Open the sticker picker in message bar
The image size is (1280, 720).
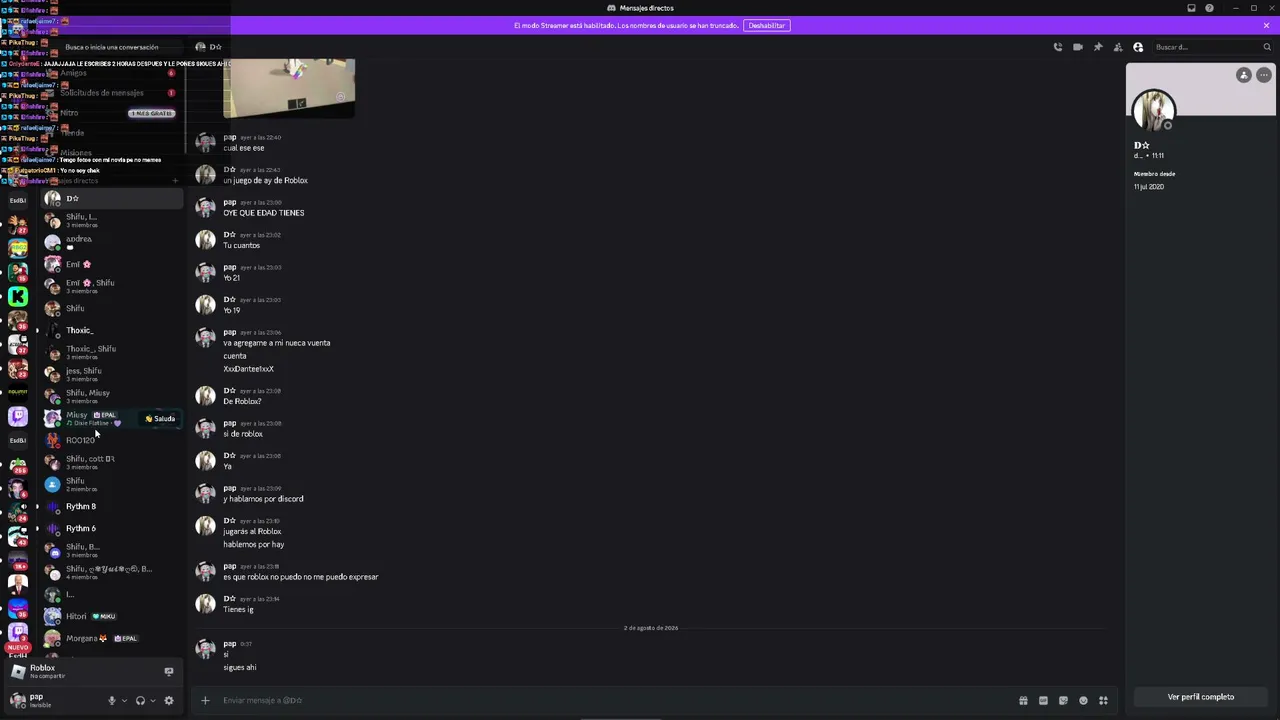tap(1063, 700)
